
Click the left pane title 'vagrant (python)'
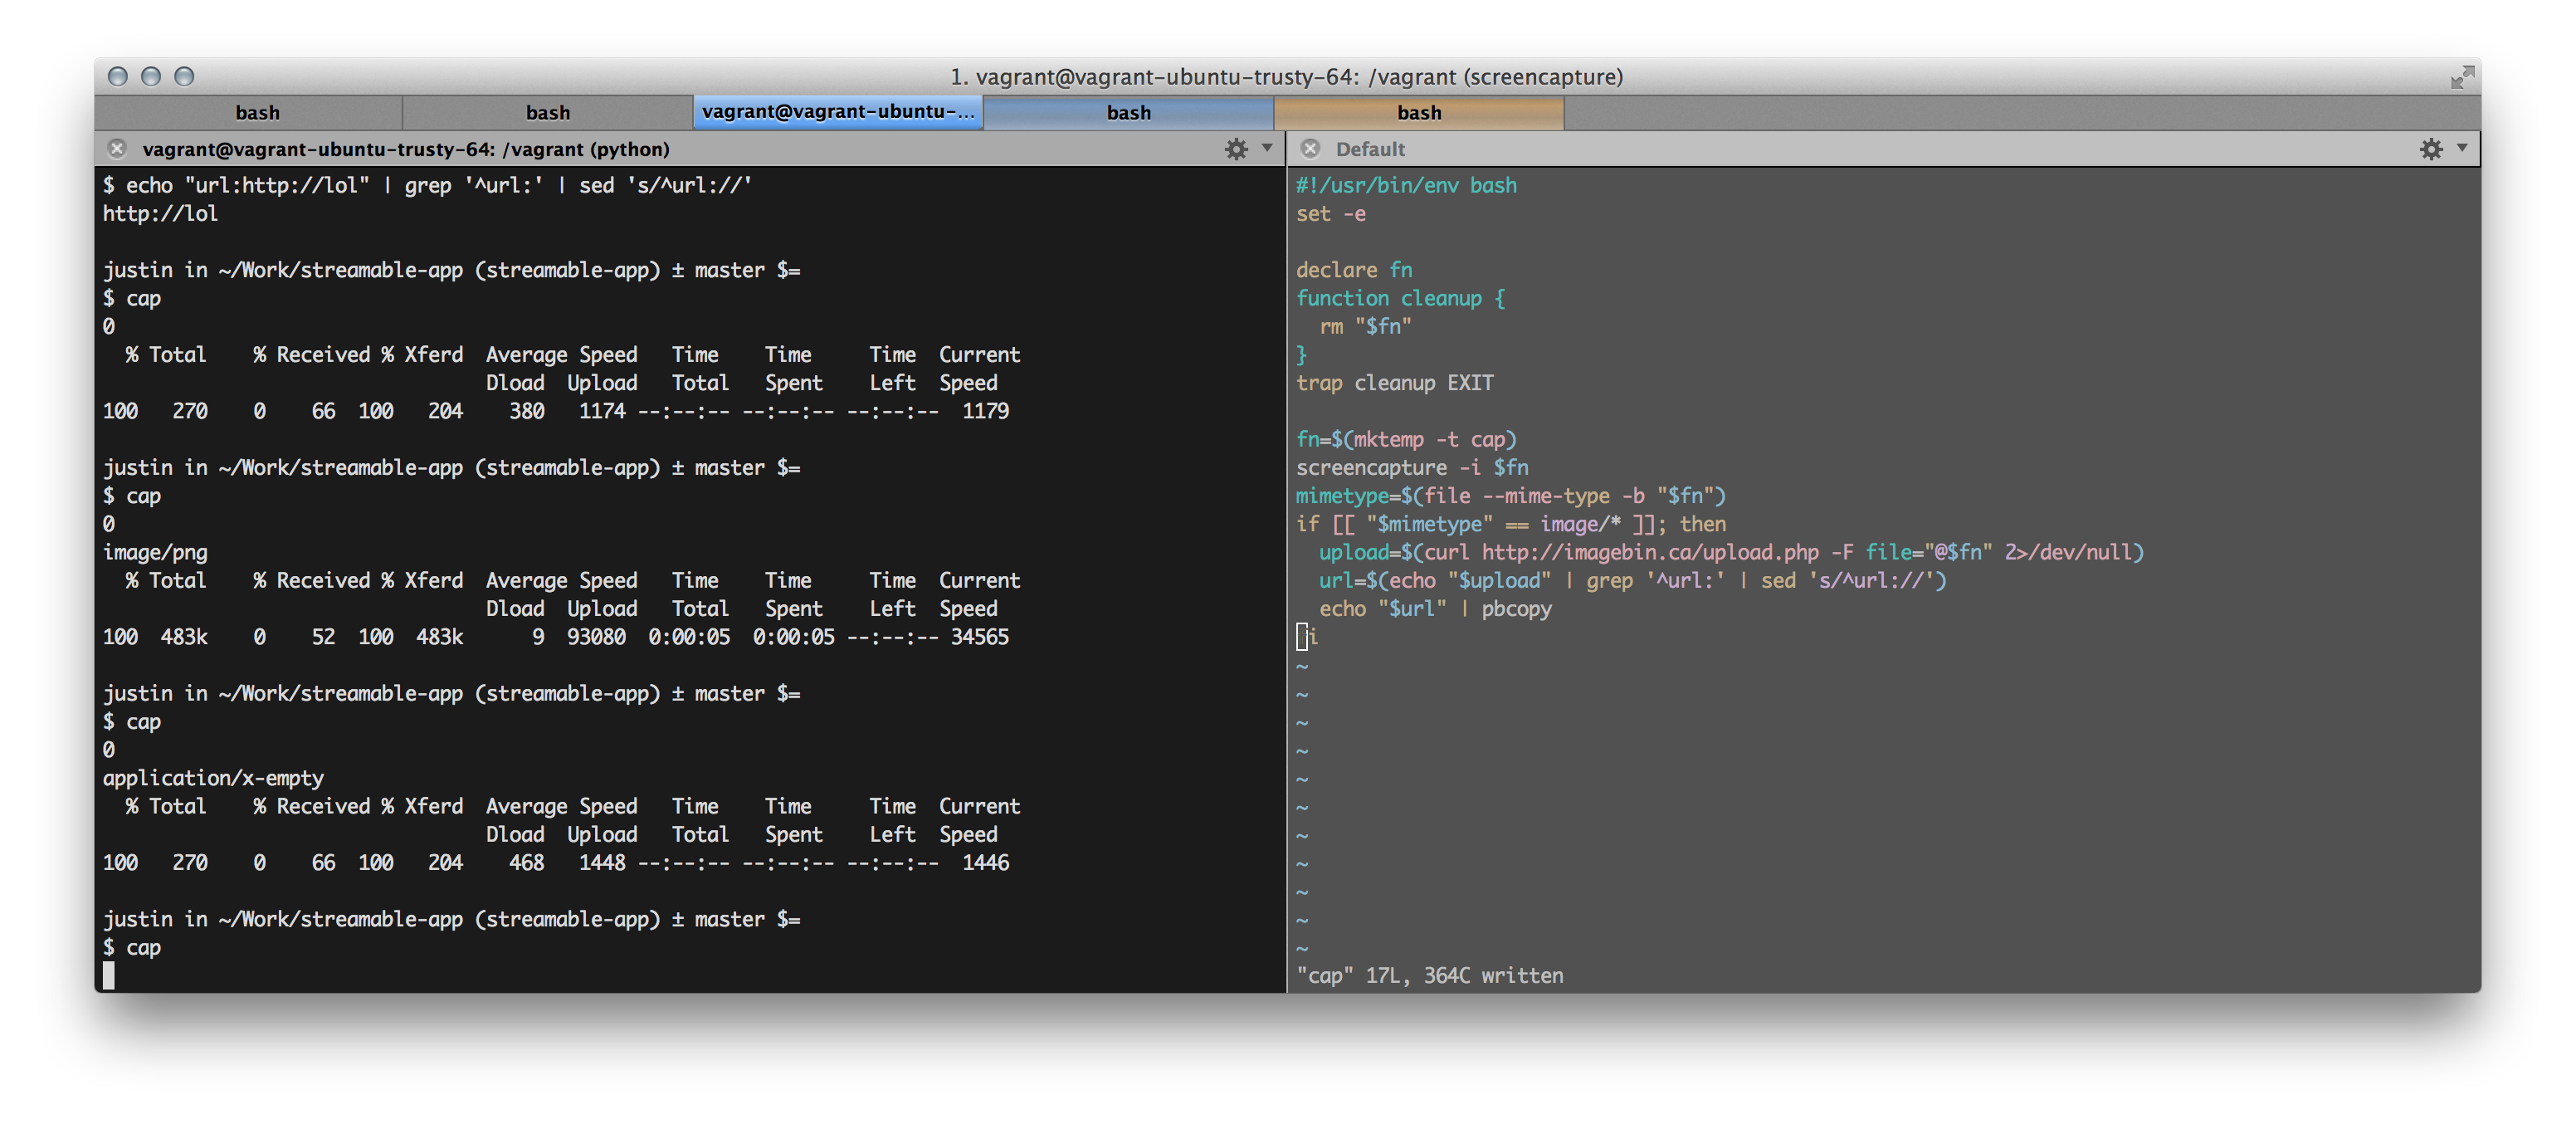pyautogui.click(x=406, y=149)
